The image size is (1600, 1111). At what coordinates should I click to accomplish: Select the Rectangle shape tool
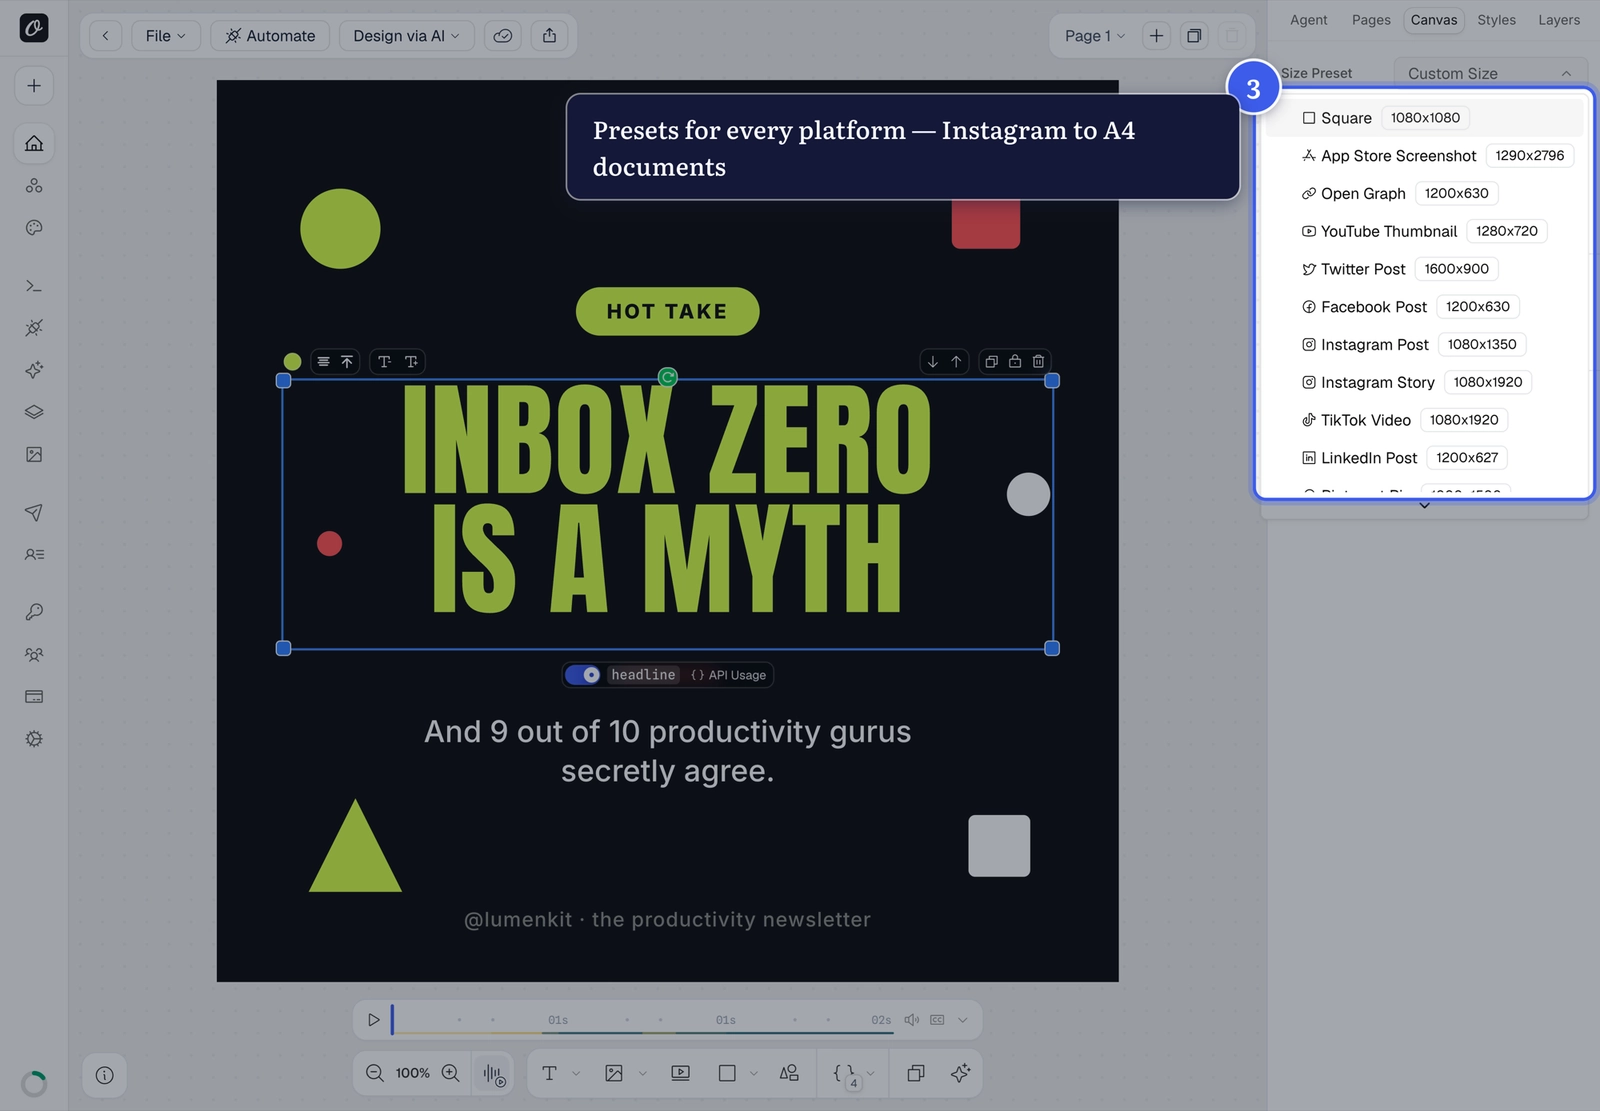[727, 1073]
